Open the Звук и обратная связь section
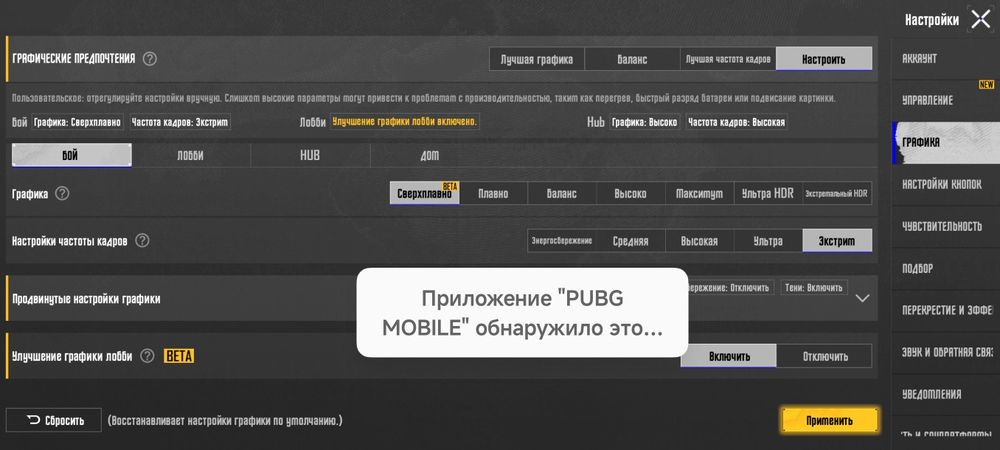The height and width of the screenshot is (450, 1000). click(x=946, y=352)
